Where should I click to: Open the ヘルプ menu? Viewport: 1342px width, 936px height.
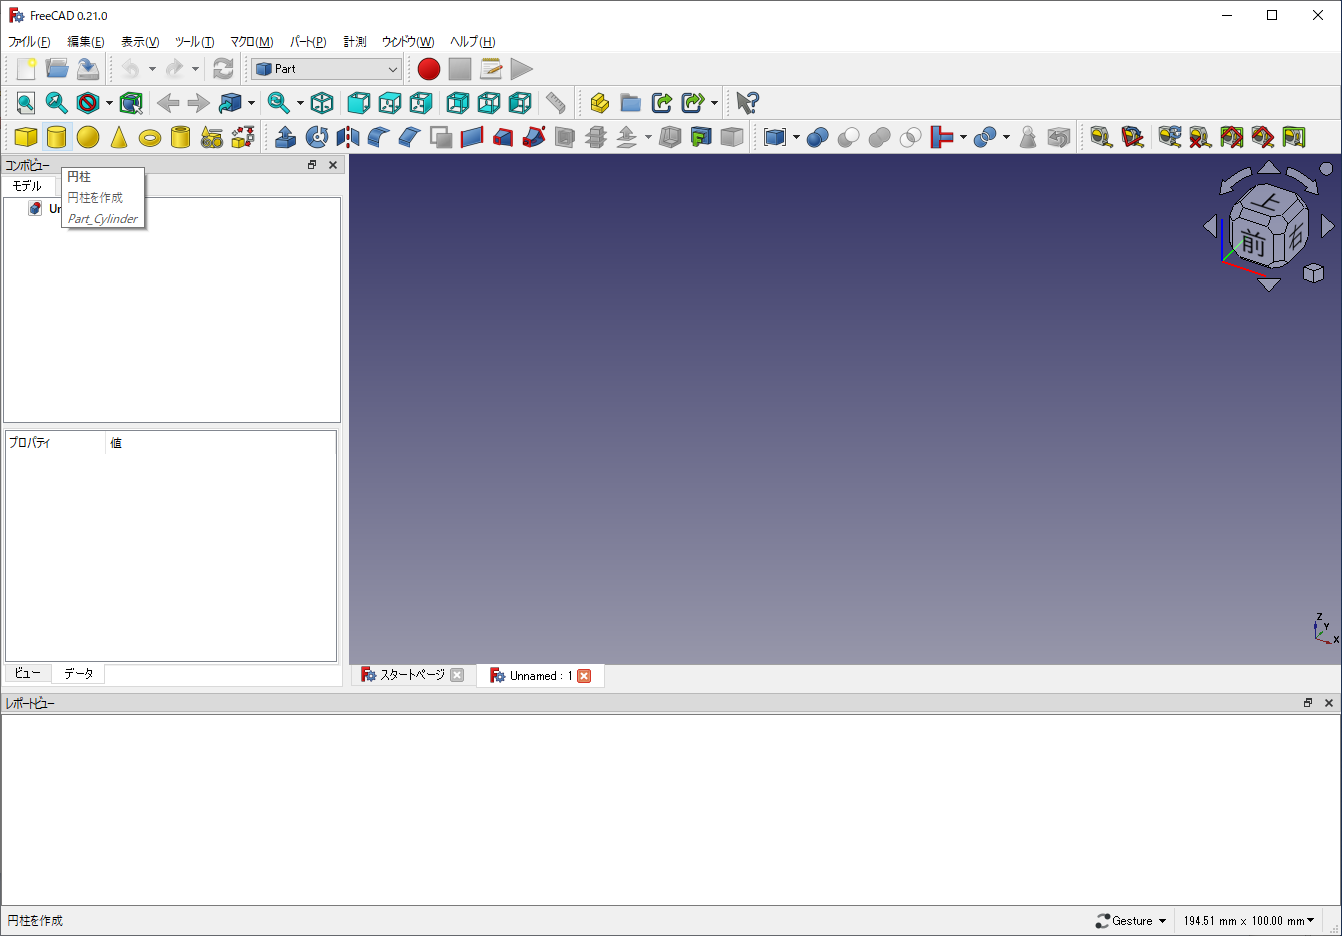tap(472, 42)
